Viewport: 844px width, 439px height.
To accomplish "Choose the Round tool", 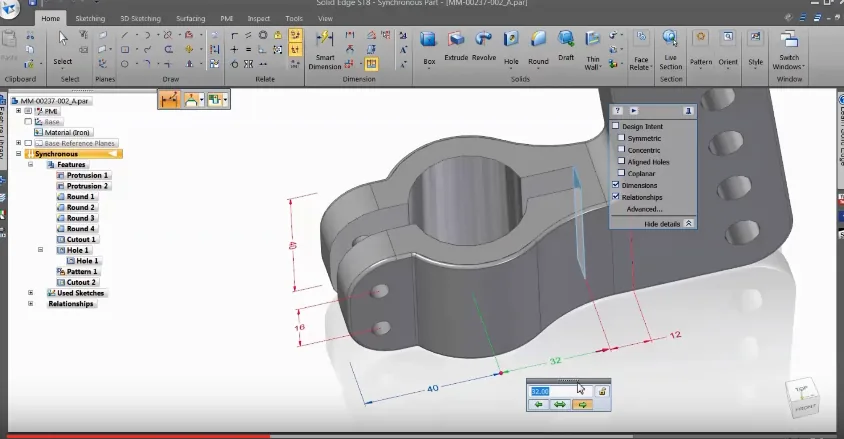I will (x=538, y=48).
